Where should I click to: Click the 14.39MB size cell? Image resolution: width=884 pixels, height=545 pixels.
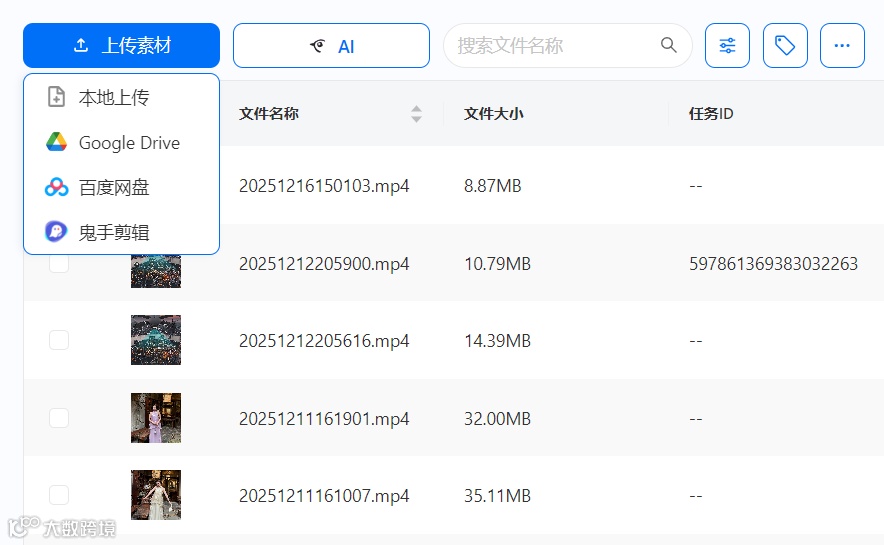tap(497, 341)
